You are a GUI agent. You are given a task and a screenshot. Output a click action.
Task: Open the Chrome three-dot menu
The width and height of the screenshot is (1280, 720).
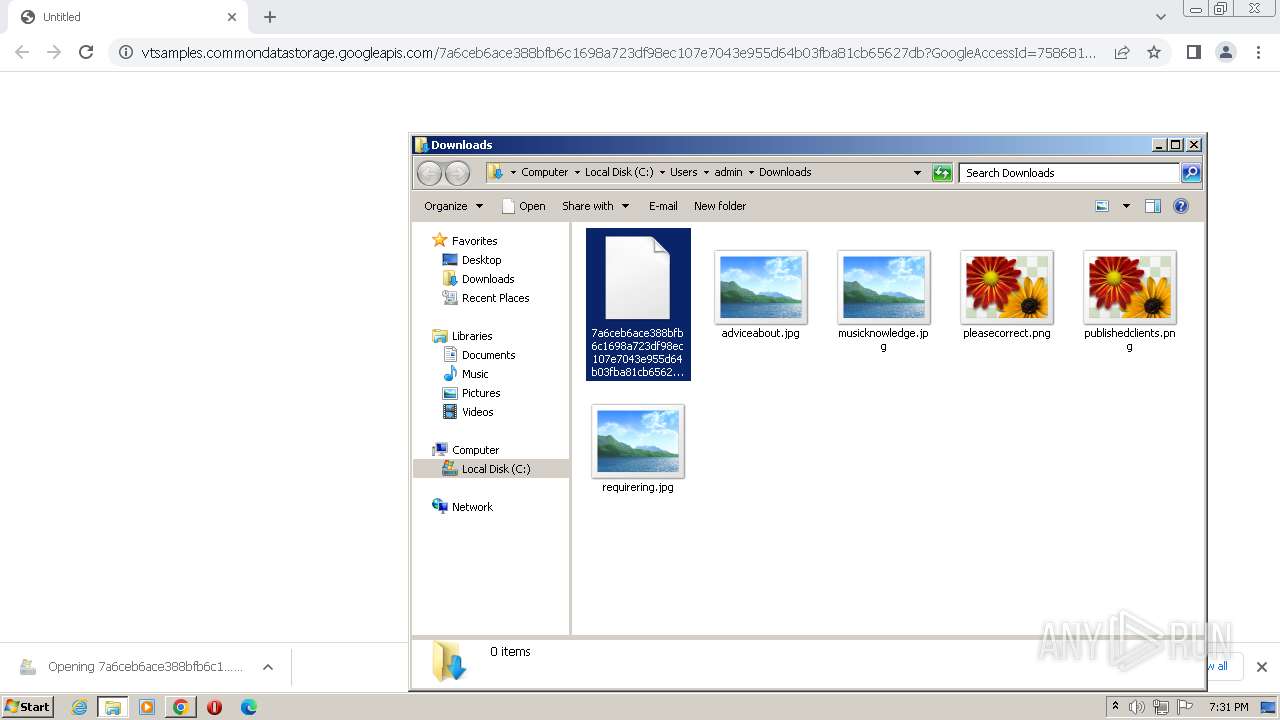click(1259, 52)
